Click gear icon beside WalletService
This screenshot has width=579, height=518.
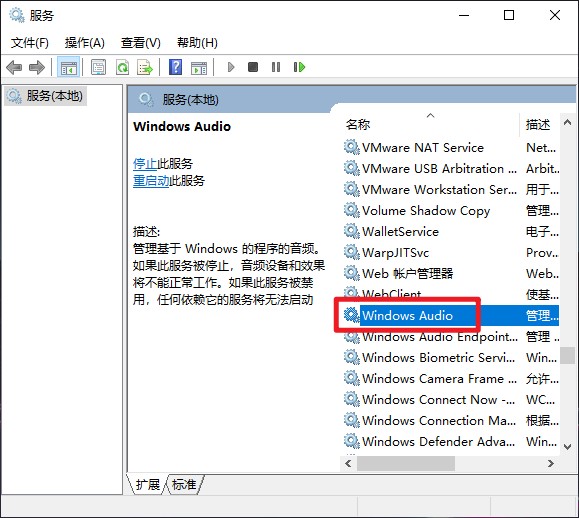pyautogui.click(x=351, y=231)
